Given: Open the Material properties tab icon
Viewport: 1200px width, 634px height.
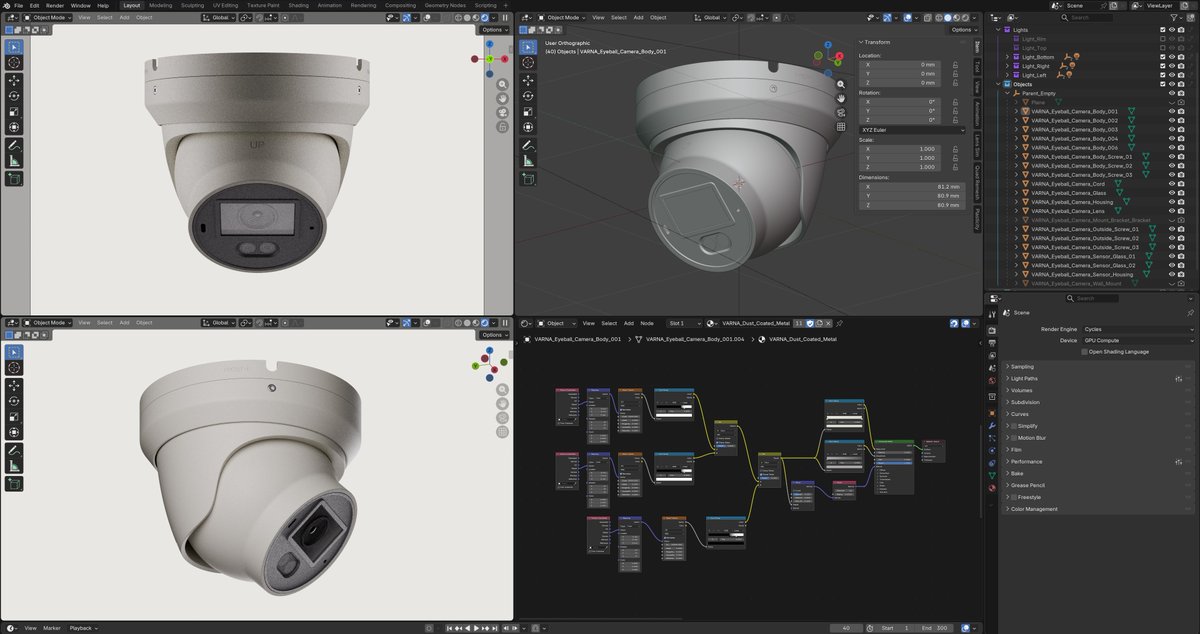Looking at the screenshot, I should pos(992,487).
